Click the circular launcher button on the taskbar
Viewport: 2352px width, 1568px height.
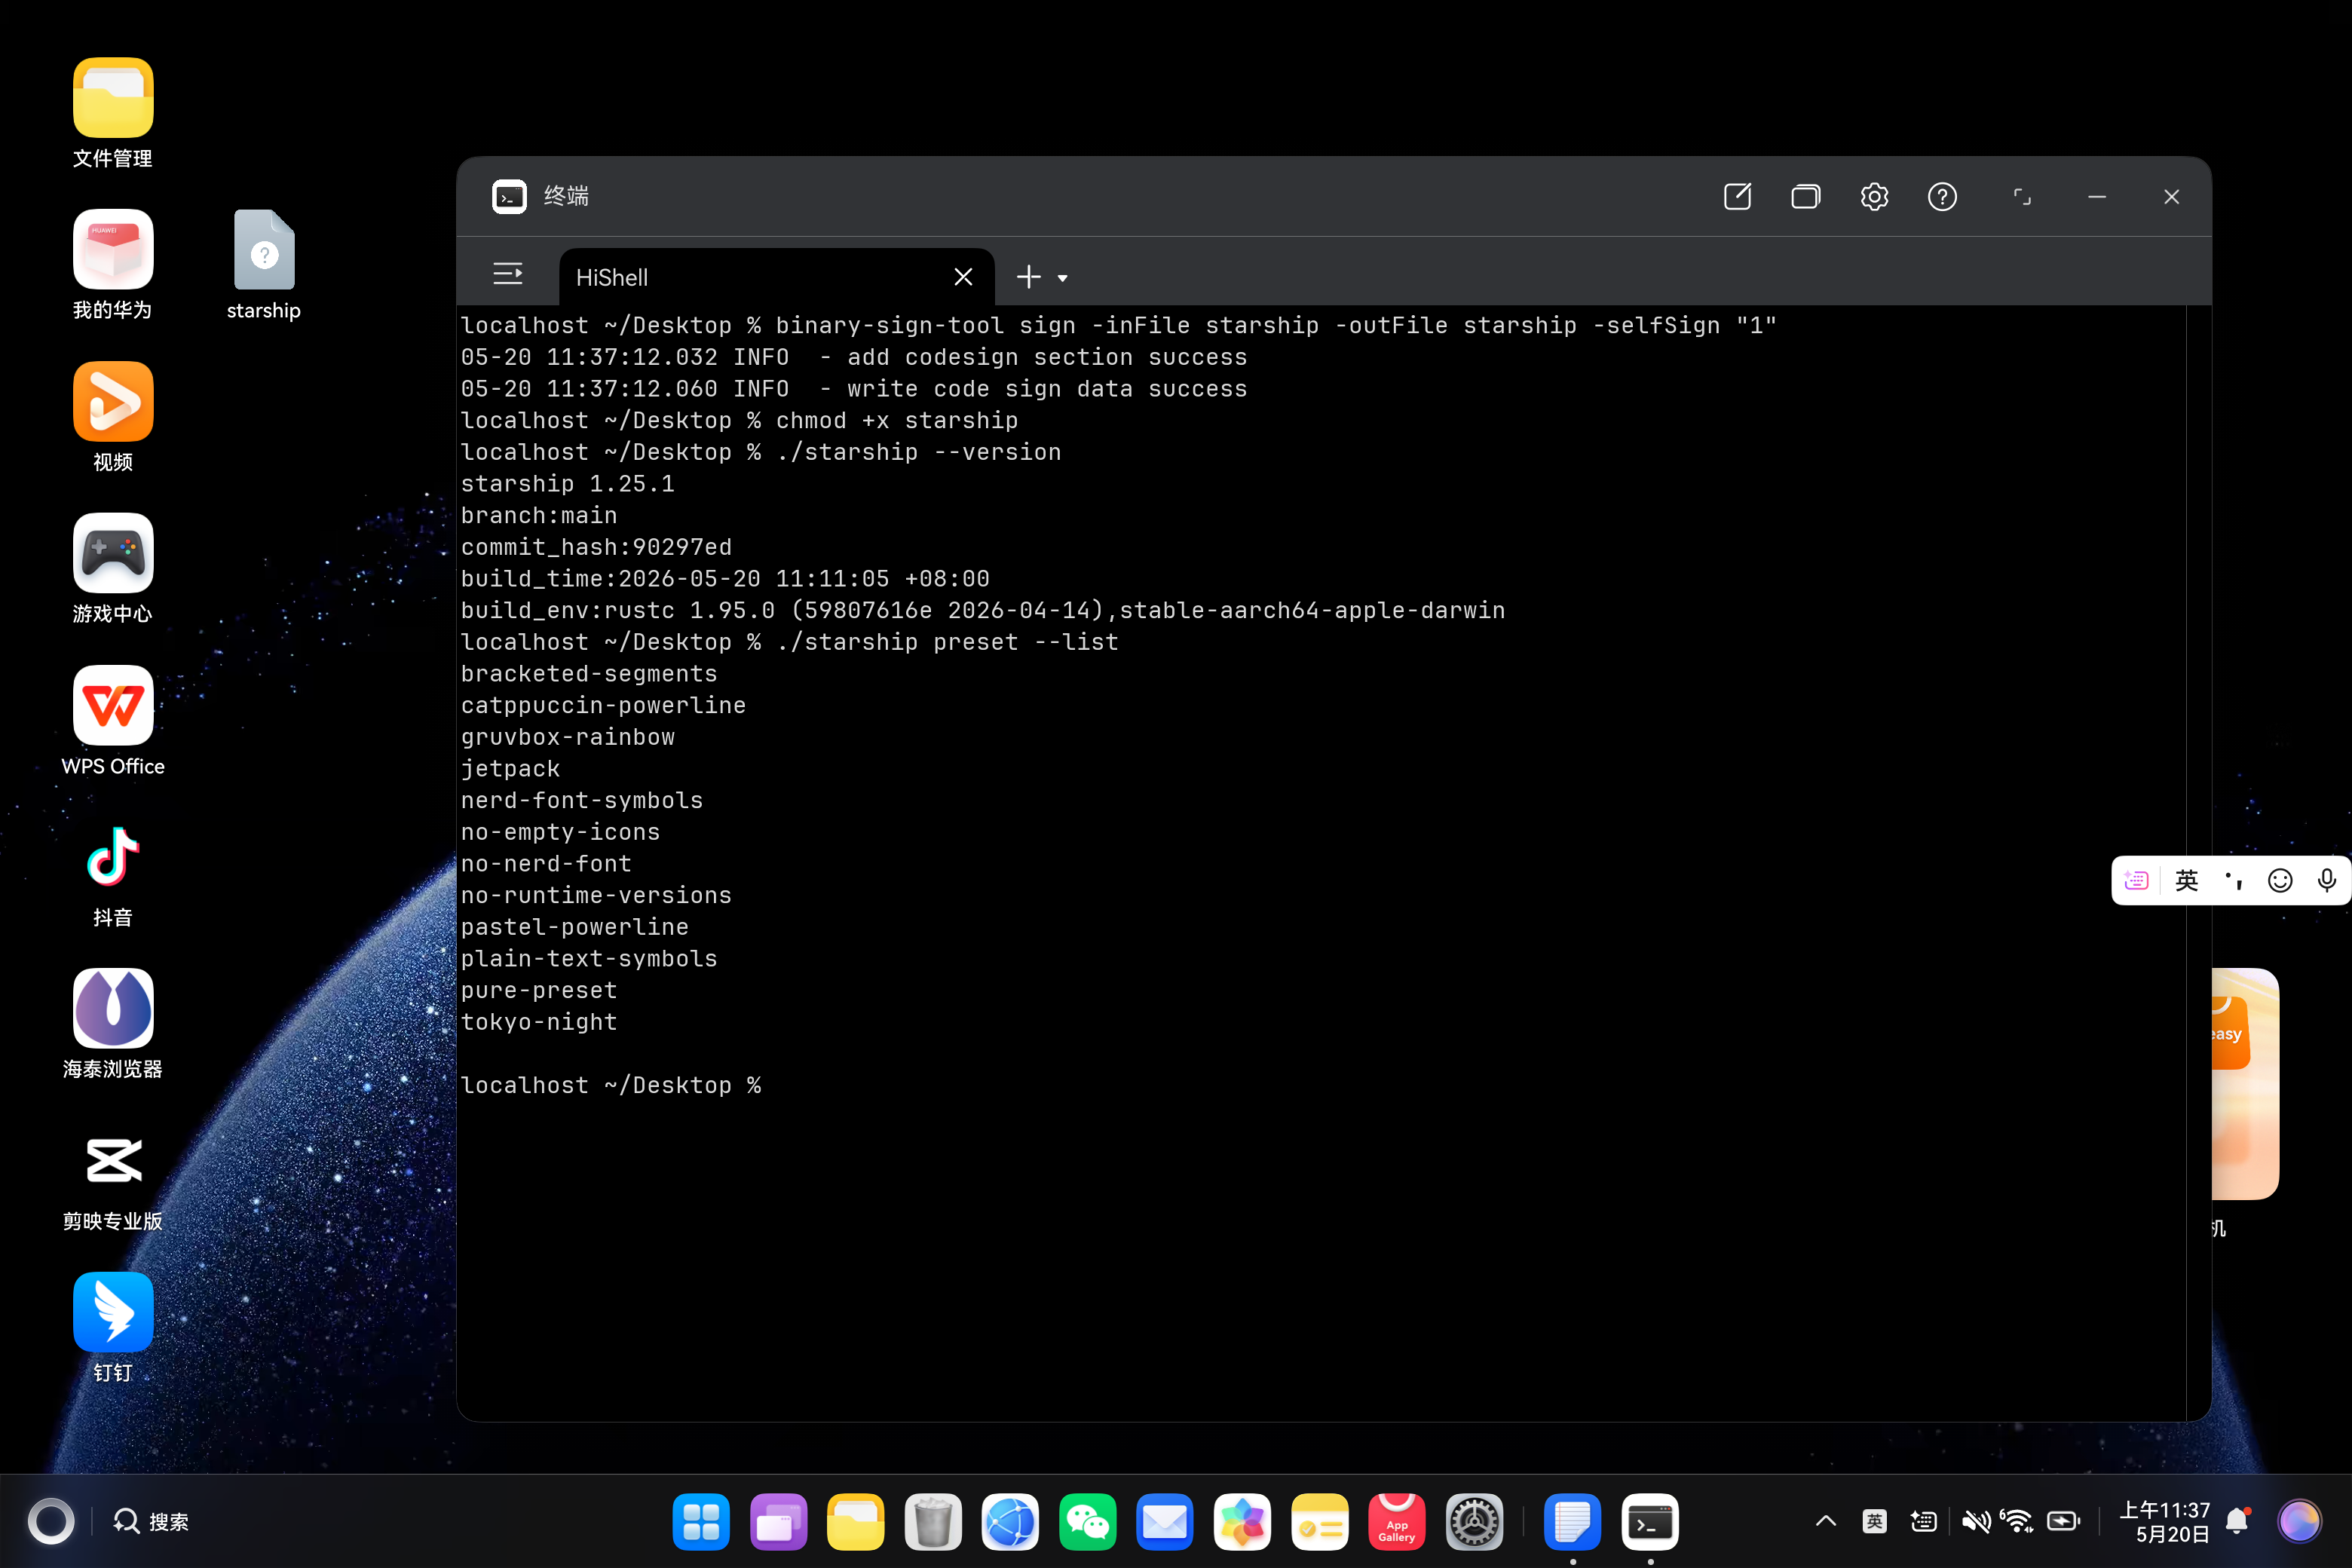coord(51,1521)
